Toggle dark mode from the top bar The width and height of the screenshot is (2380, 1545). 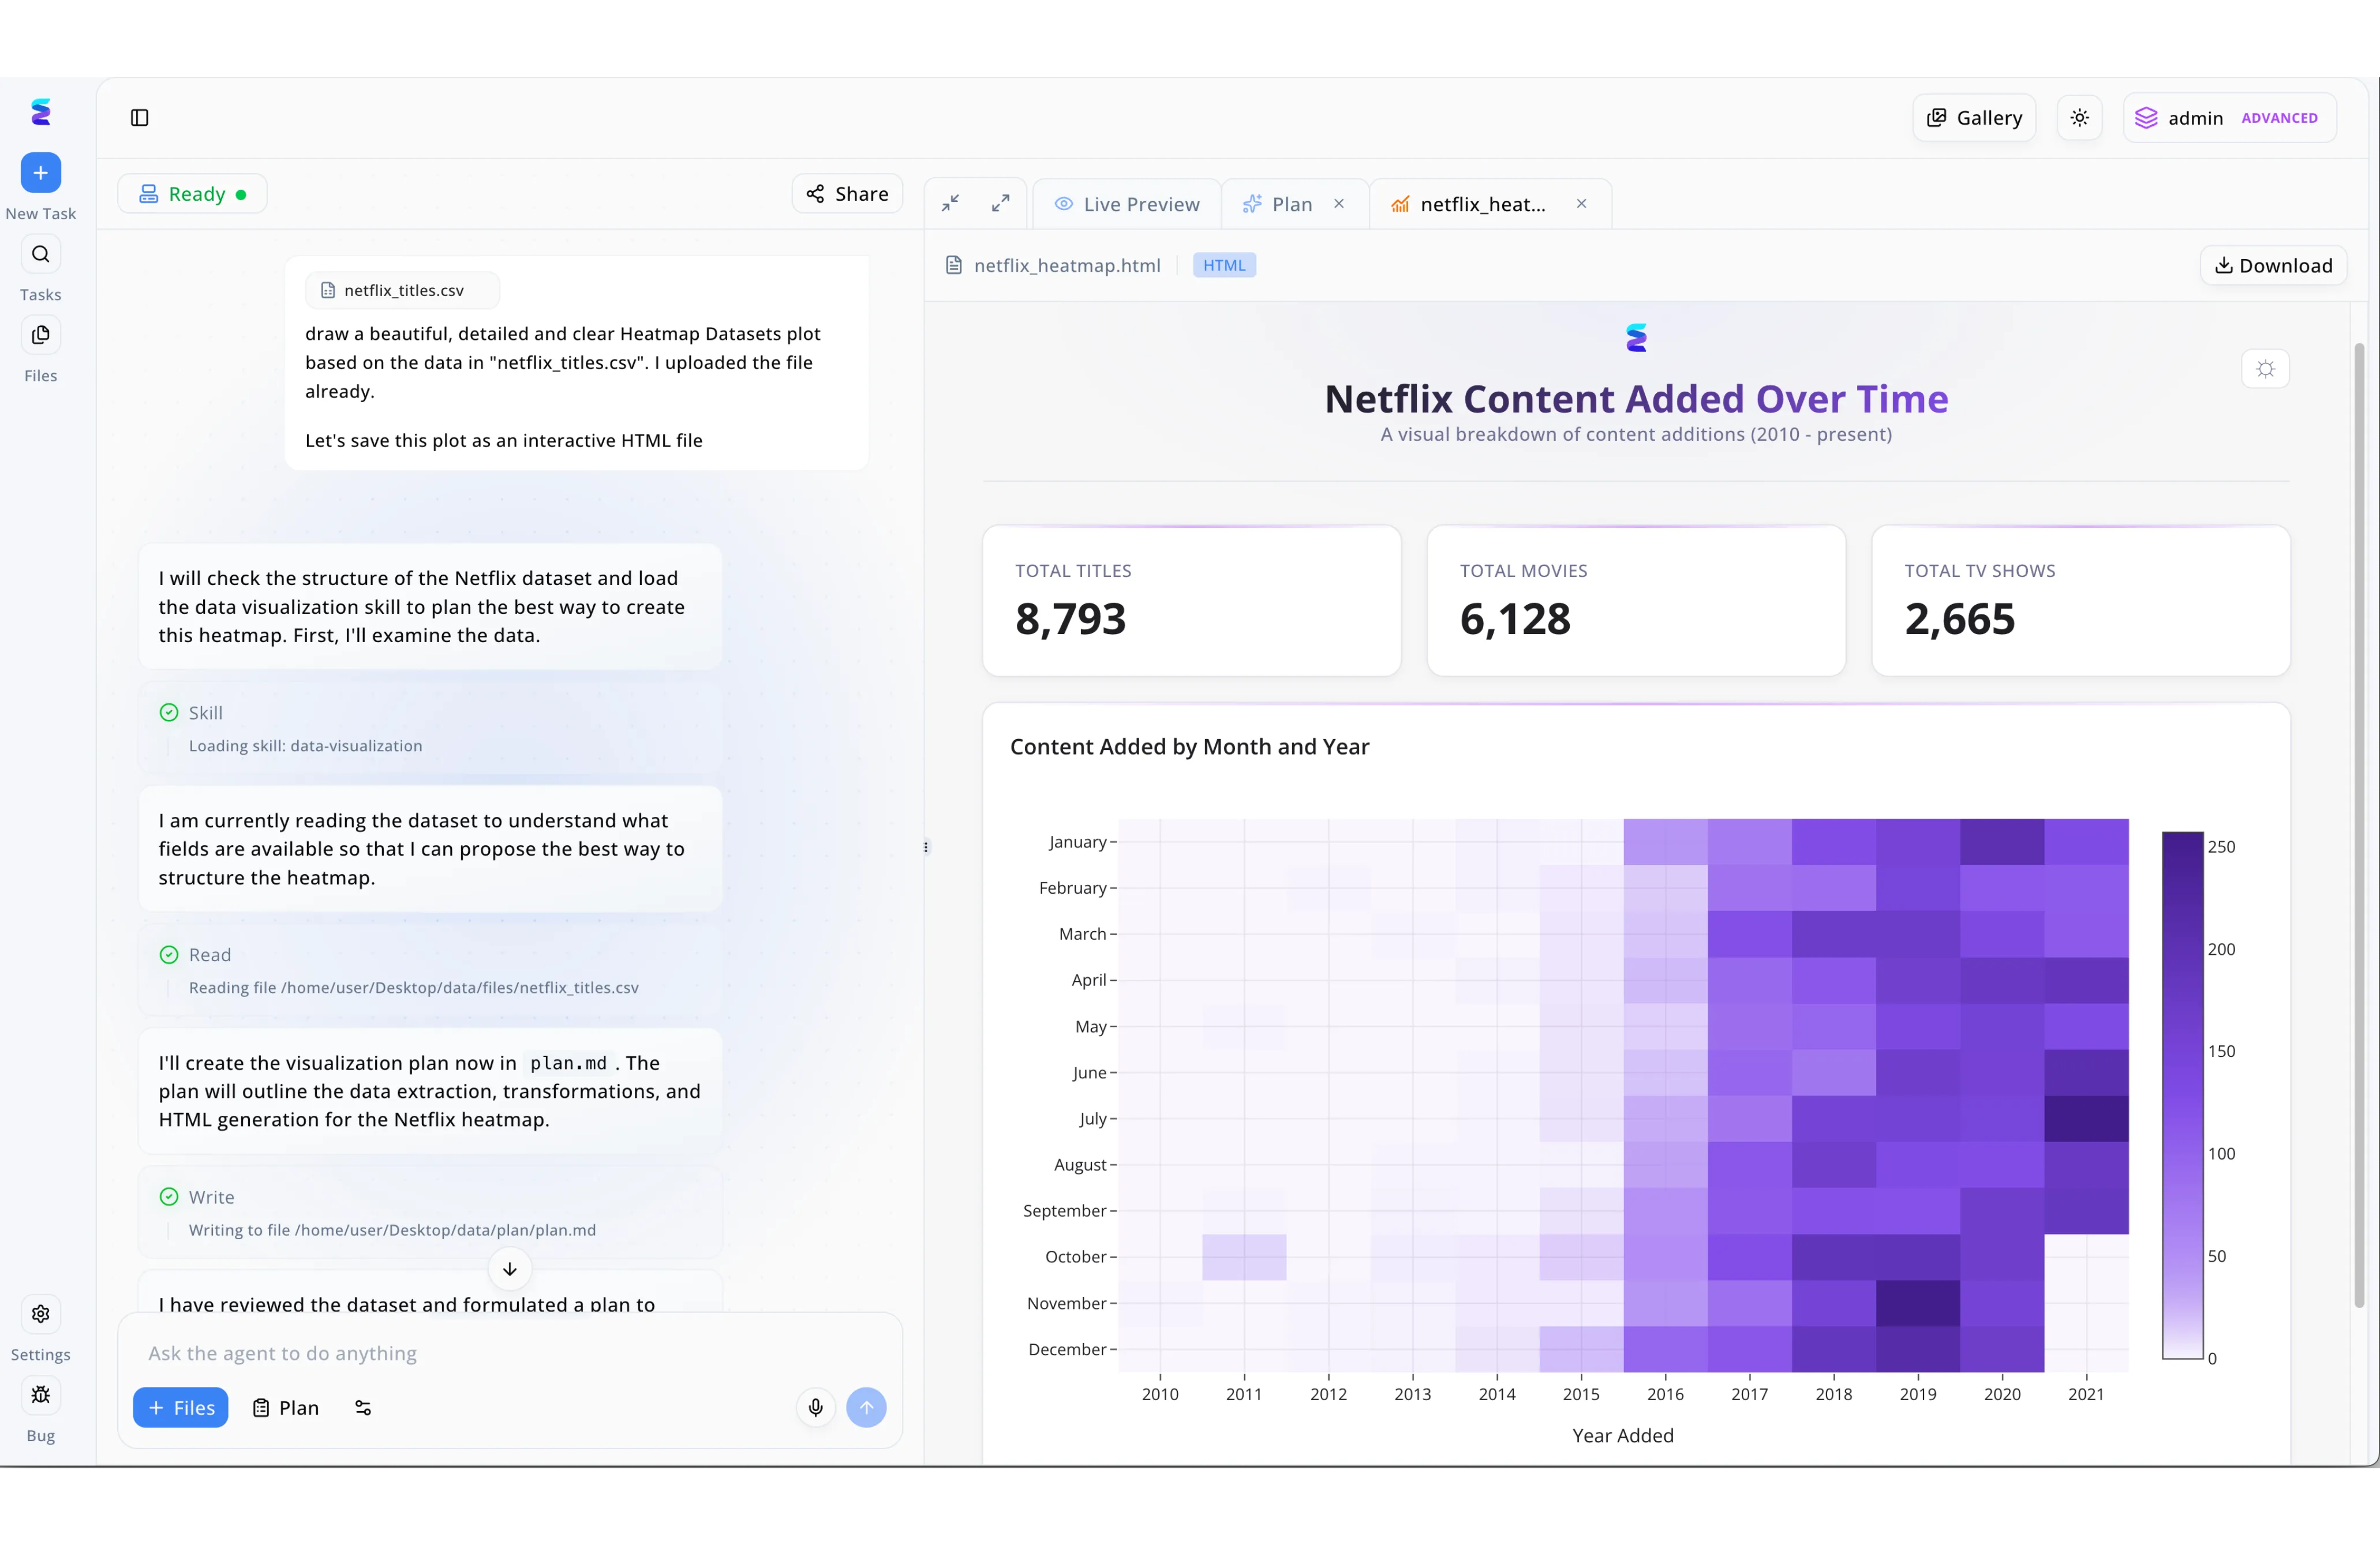(2079, 117)
